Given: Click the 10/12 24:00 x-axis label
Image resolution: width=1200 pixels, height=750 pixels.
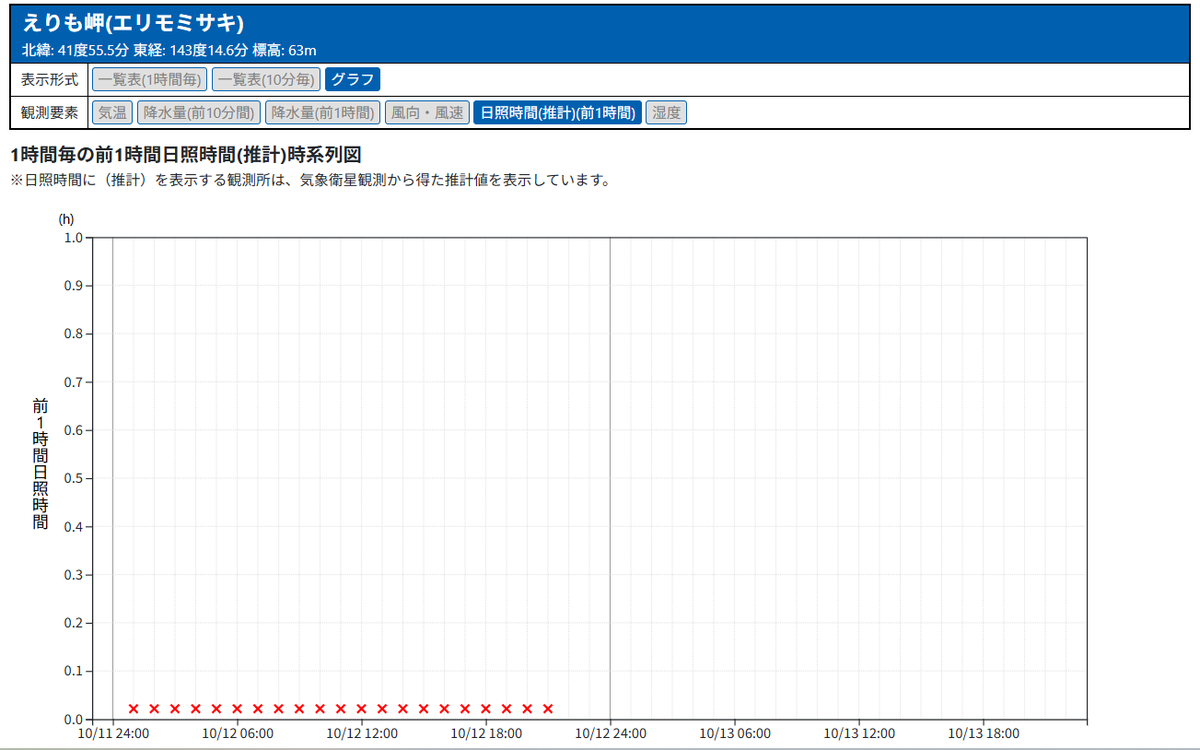Looking at the screenshot, I should [610, 734].
